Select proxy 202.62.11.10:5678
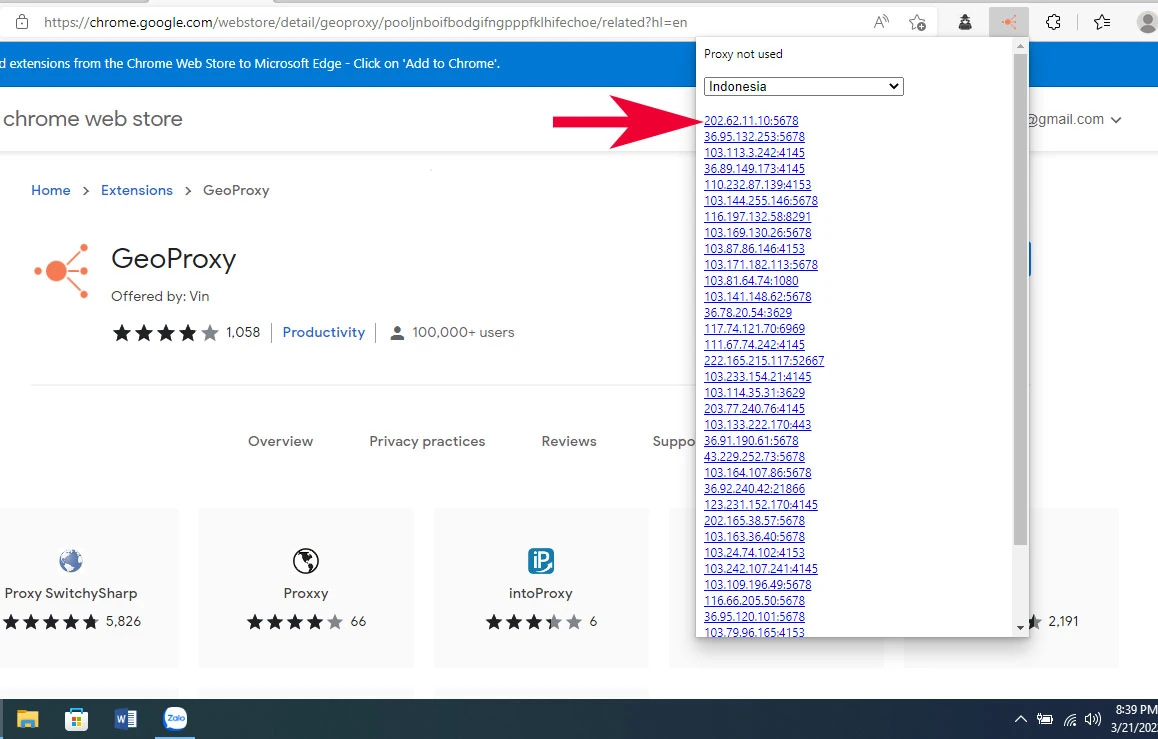 click(x=751, y=121)
